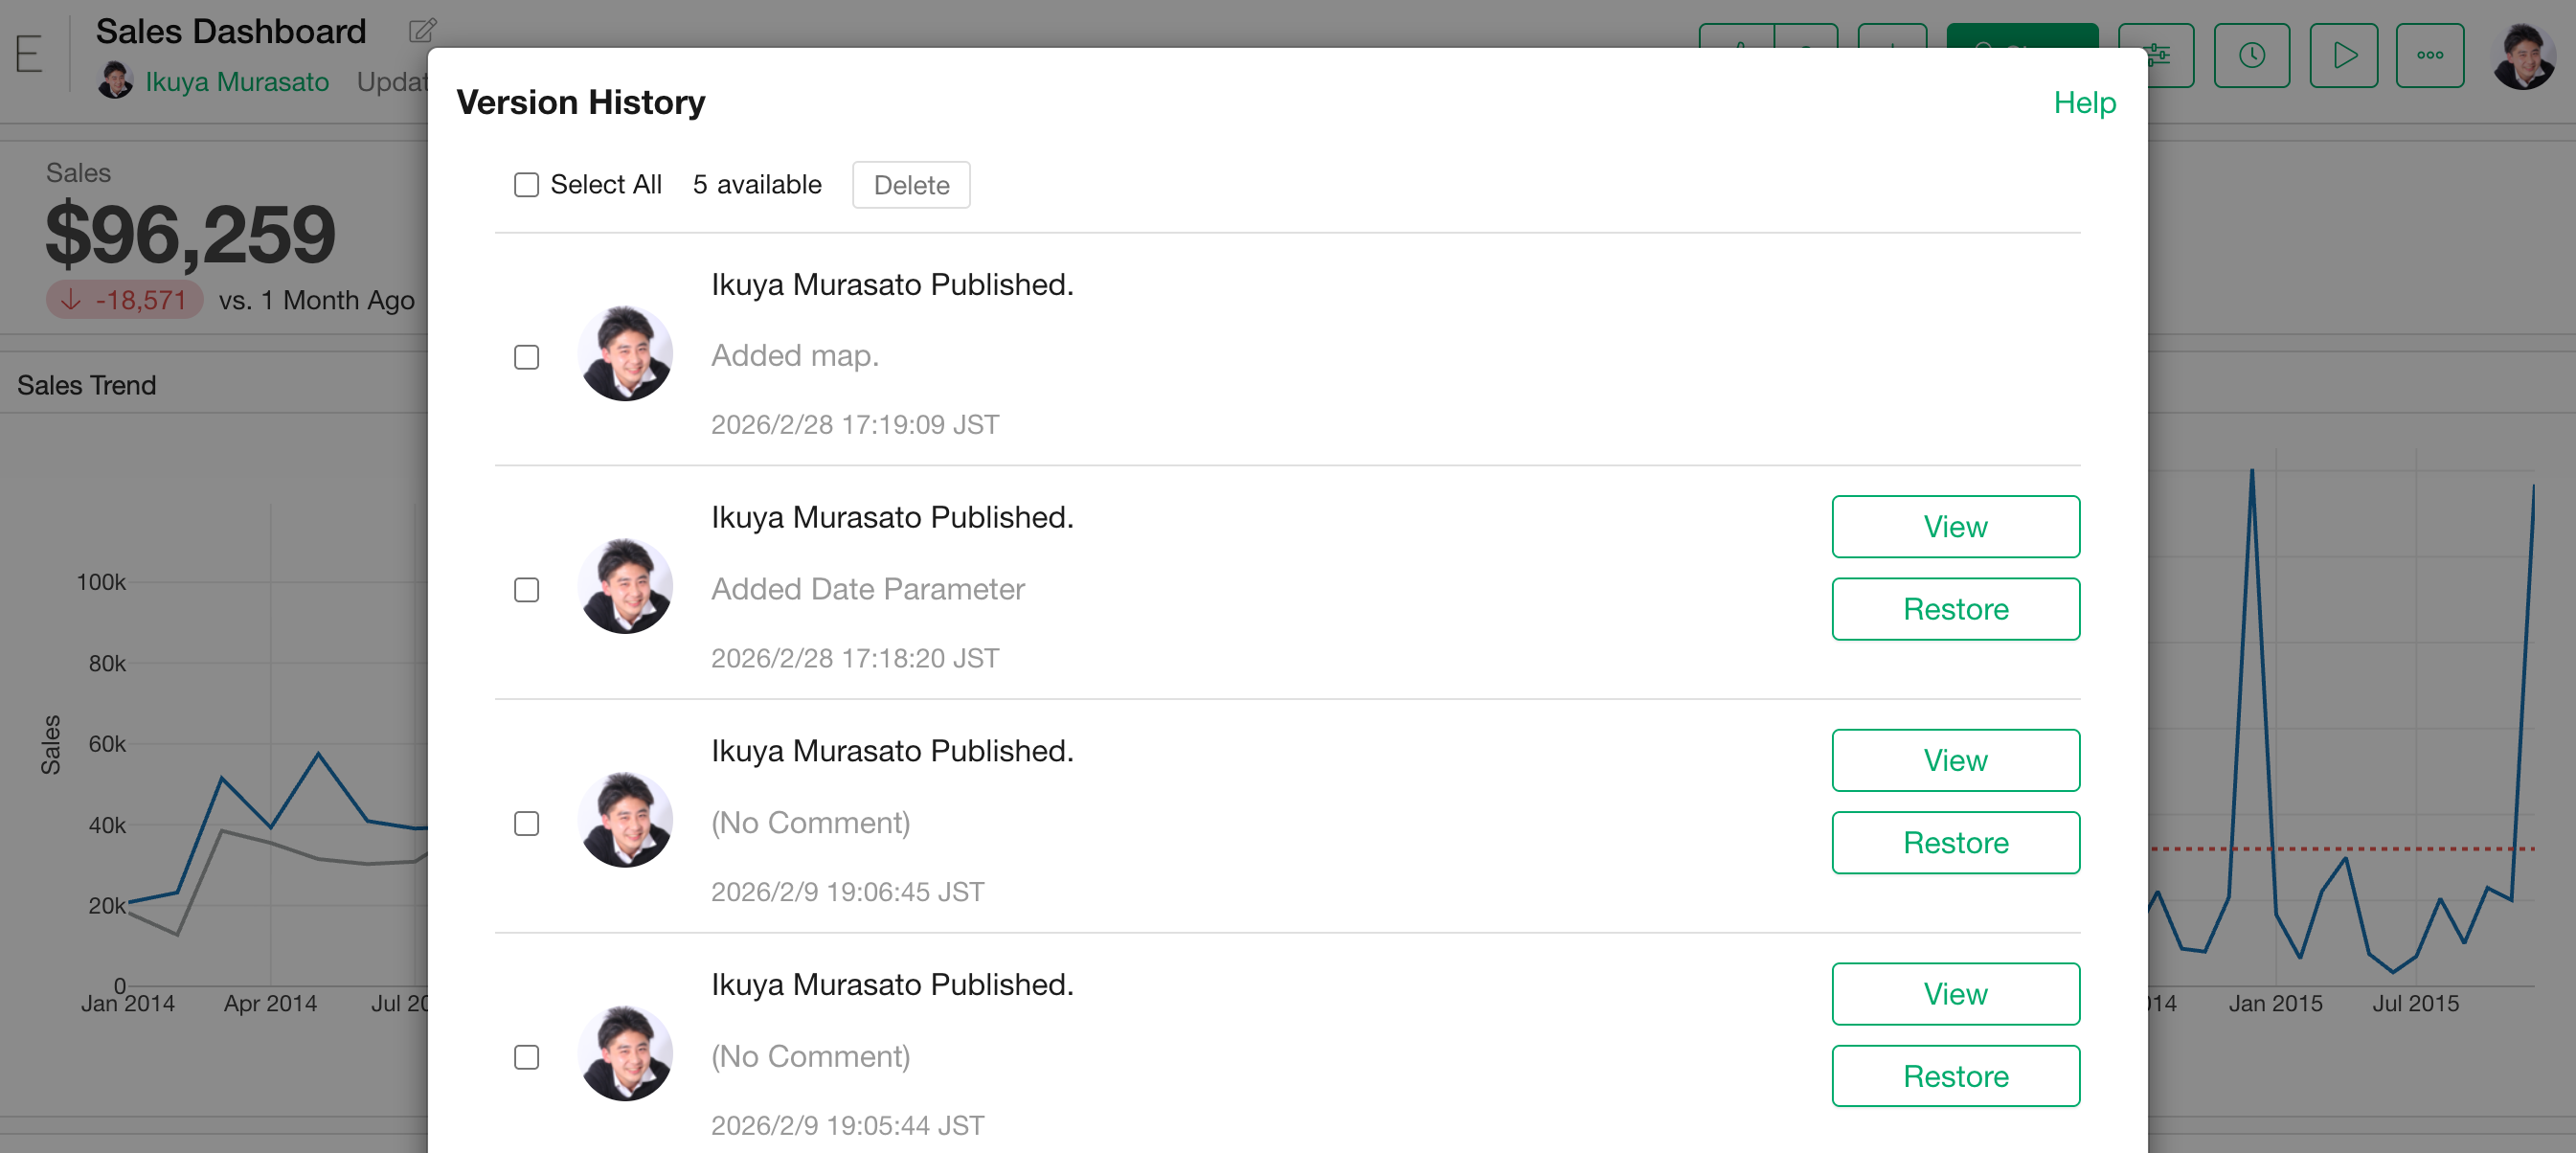2576x1153 pixels.
Task: Click the play presentation icon
Action: pos(2343,56)
